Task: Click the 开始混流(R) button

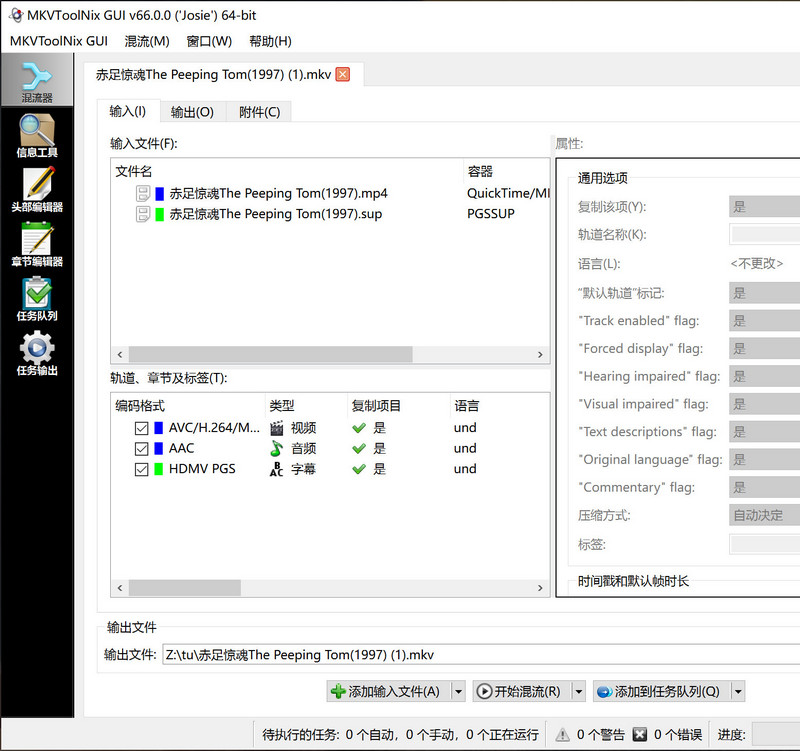Action: pyautogui.click(x=522, y=692)
